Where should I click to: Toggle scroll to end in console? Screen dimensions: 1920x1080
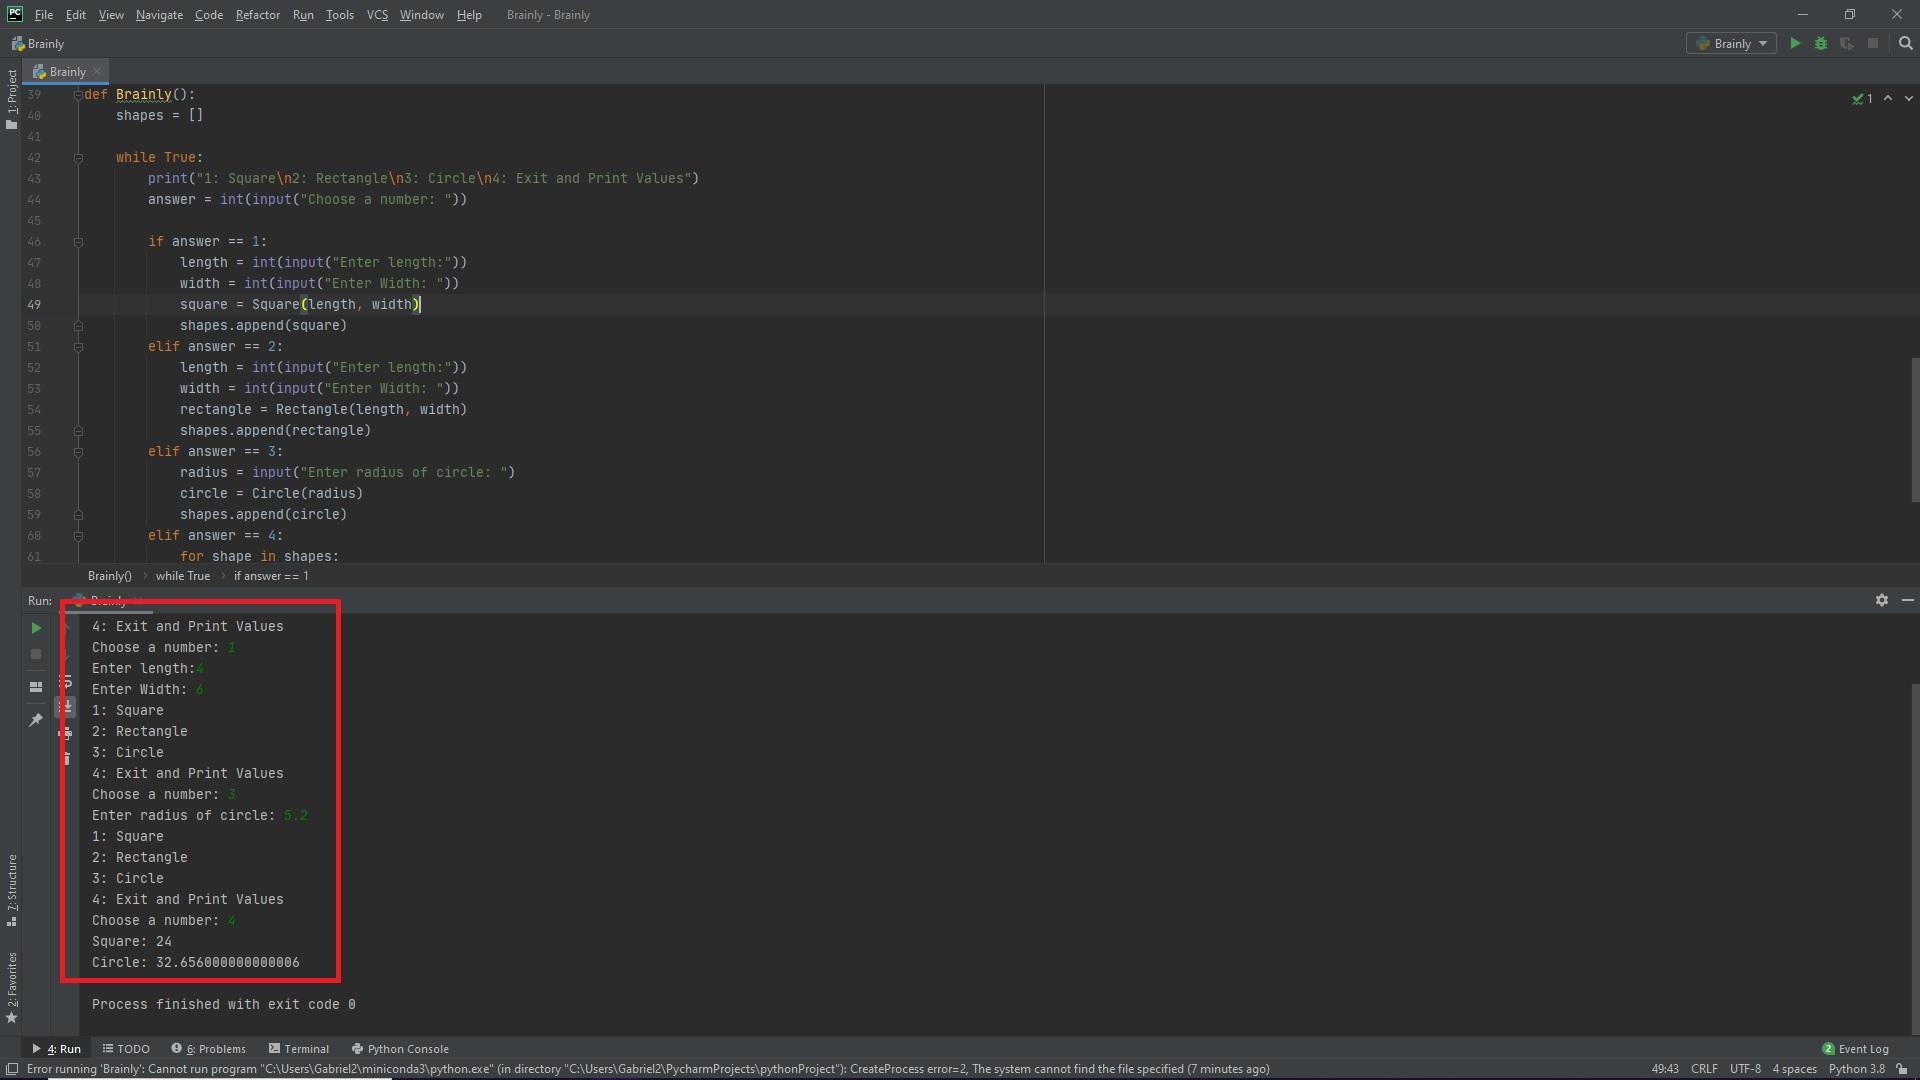[66, 708]
